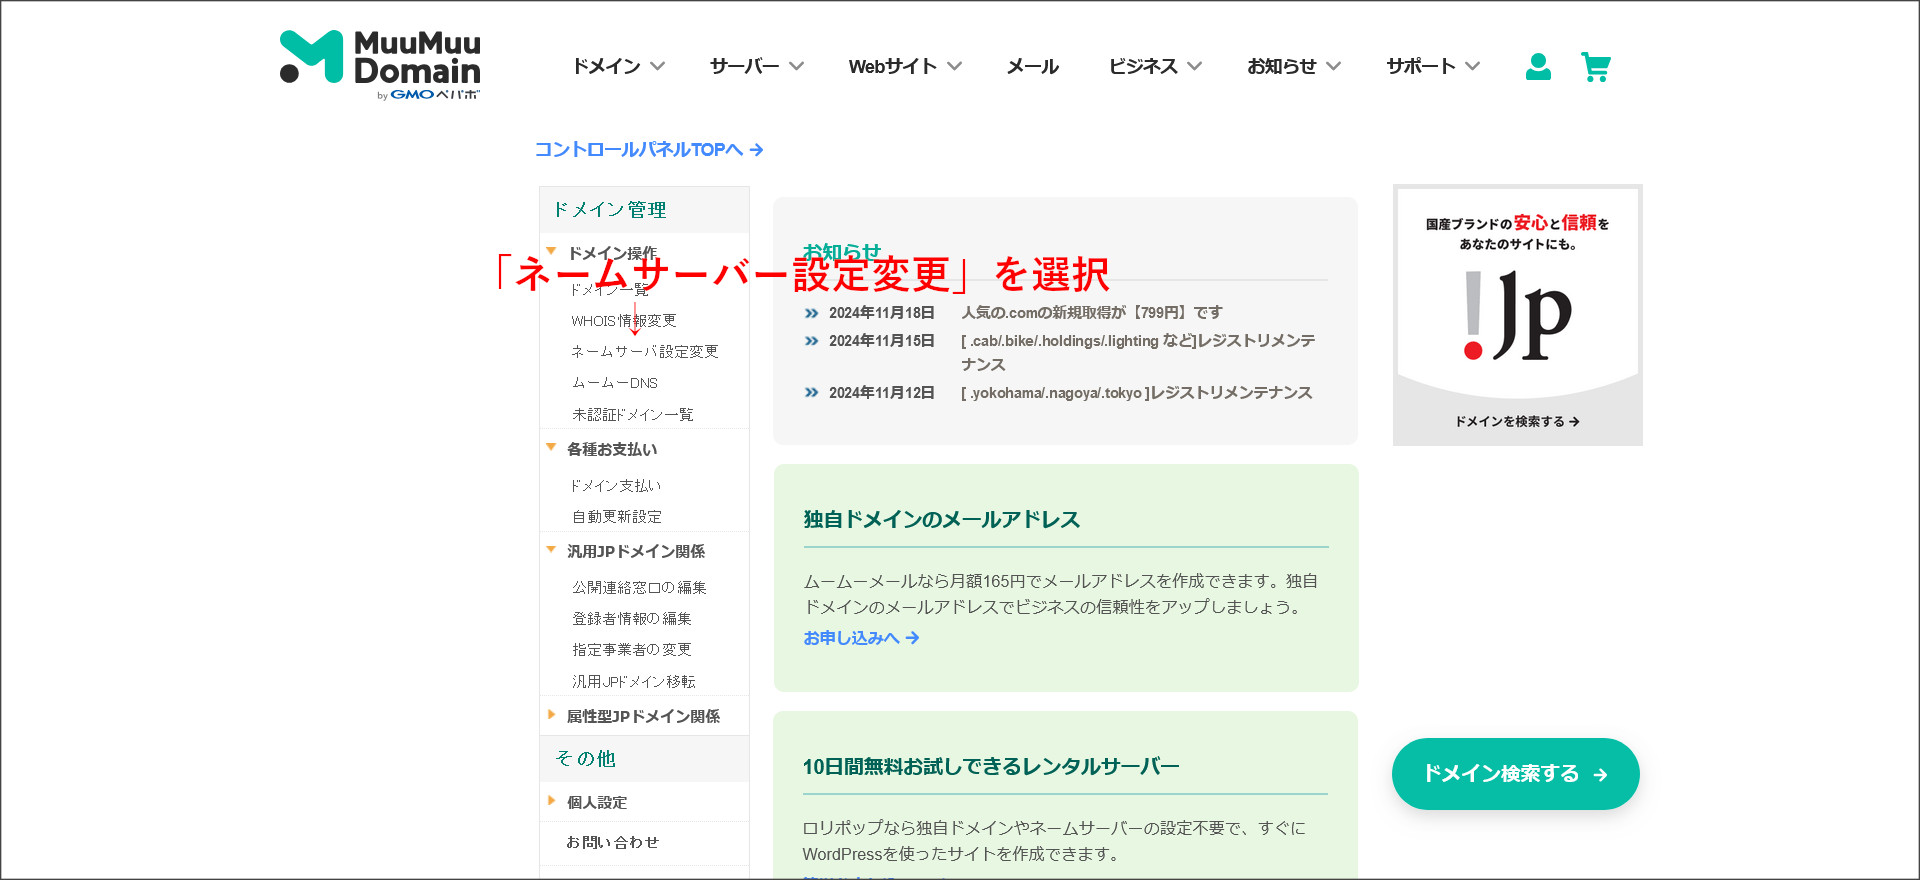
Task: Open 登録者情報の編集 in sidebar
Action: tap(631, 618)
